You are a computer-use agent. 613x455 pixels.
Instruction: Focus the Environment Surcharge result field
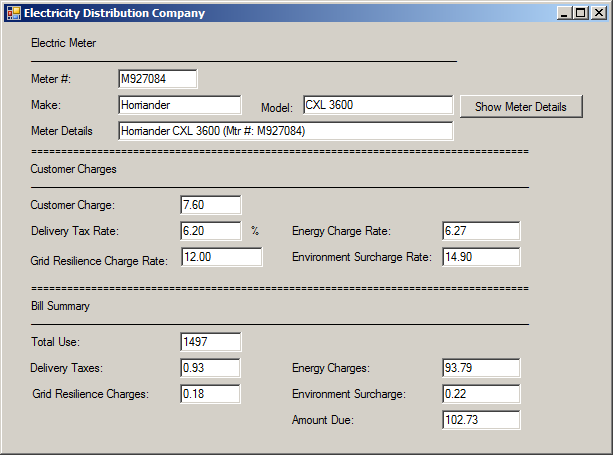(481, 394)
